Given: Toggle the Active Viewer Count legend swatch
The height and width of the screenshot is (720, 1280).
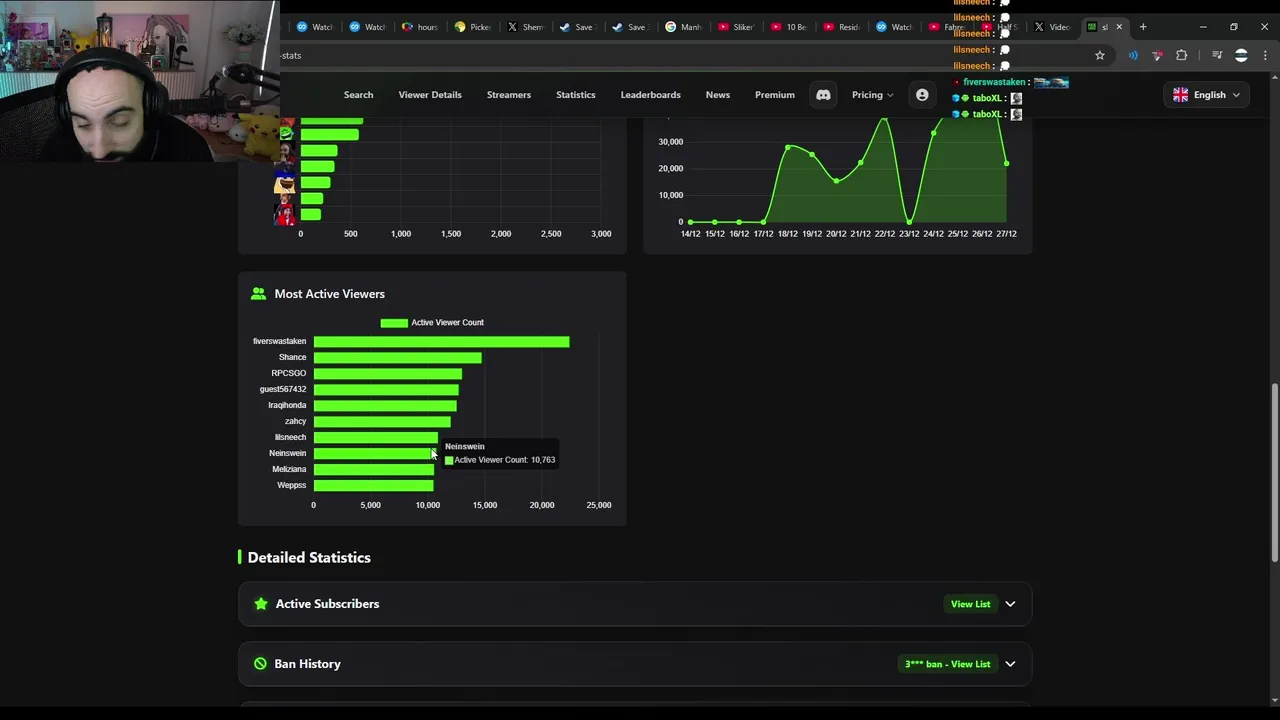Looking at the screenshot, I should (394, 323).
